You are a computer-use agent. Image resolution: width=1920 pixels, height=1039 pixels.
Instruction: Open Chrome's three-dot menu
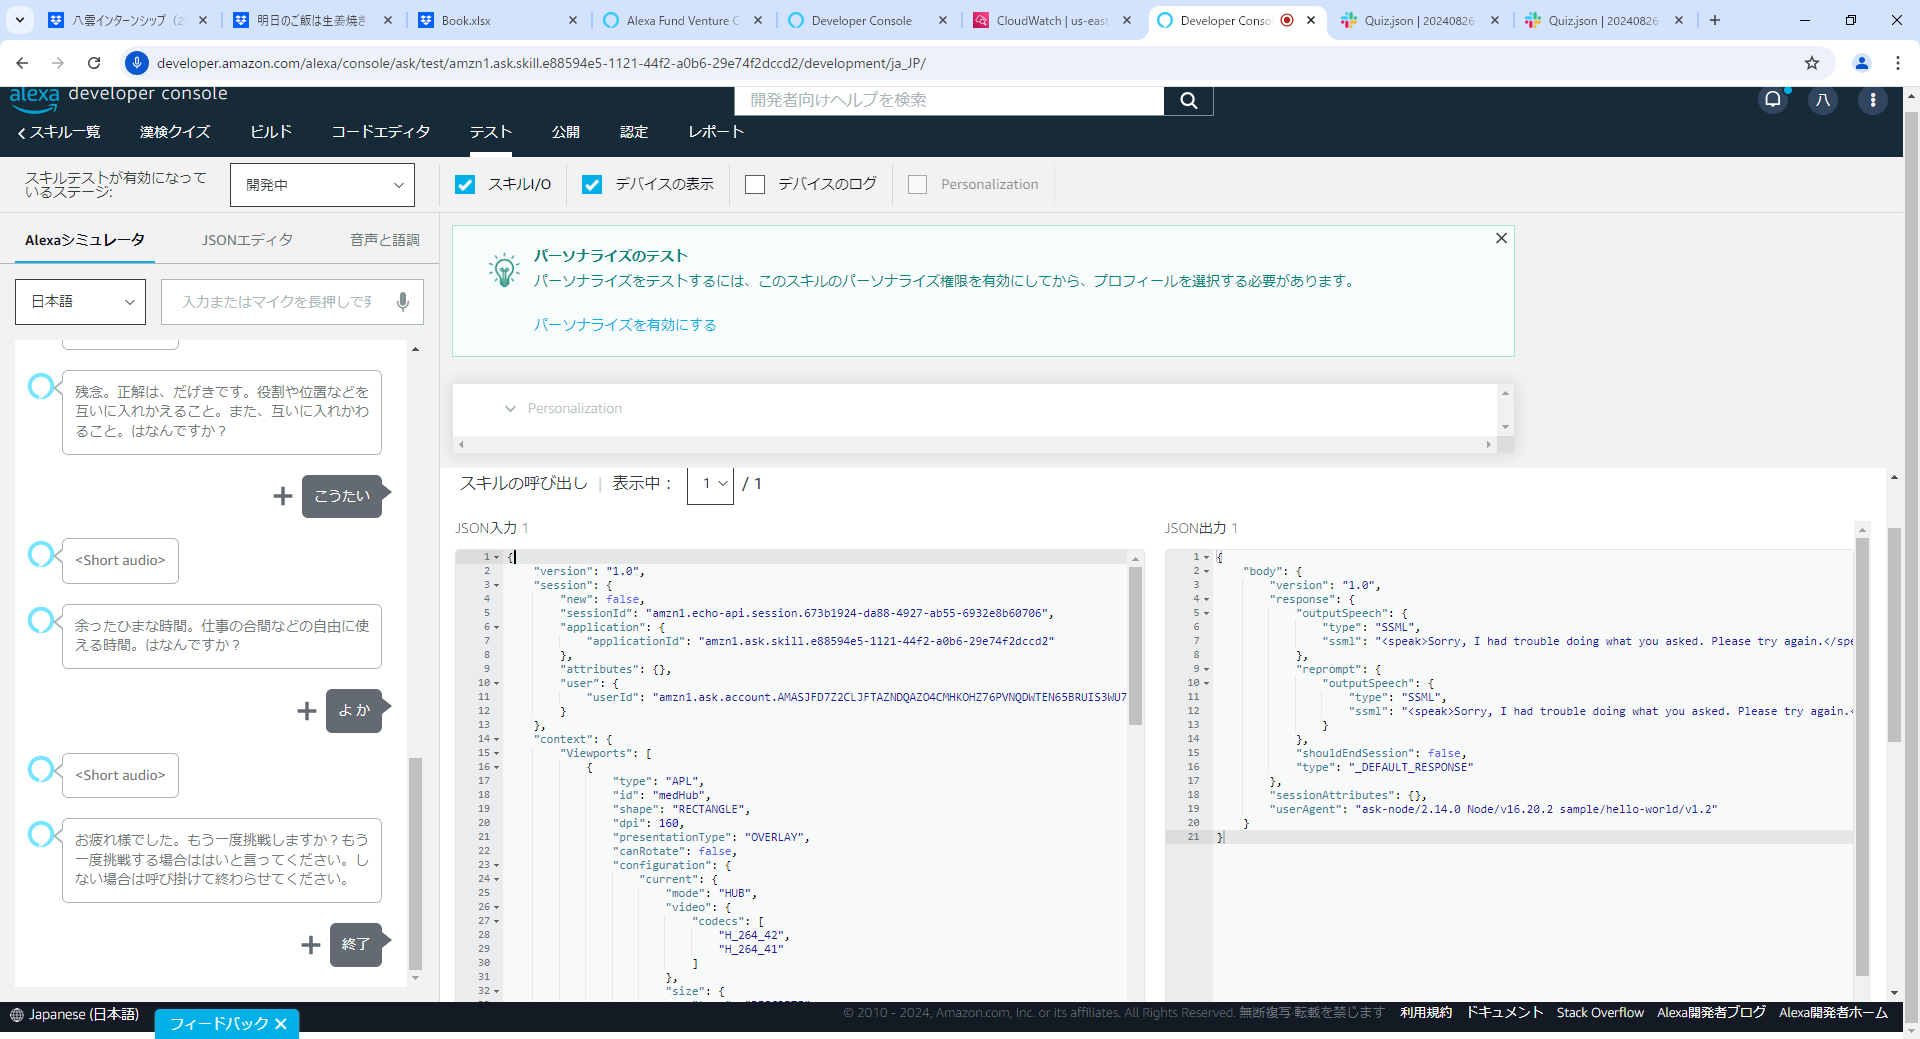click(1898, 63)
